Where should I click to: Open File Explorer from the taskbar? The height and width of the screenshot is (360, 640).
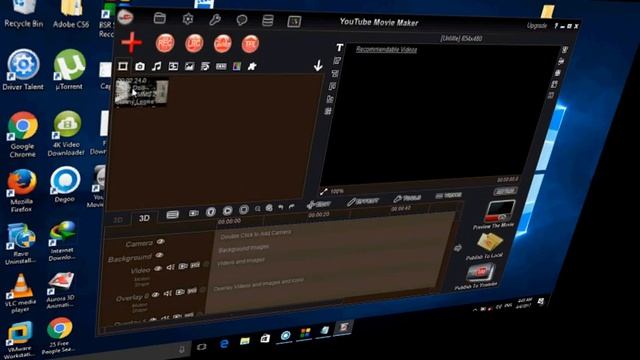[x=244, y=341]
